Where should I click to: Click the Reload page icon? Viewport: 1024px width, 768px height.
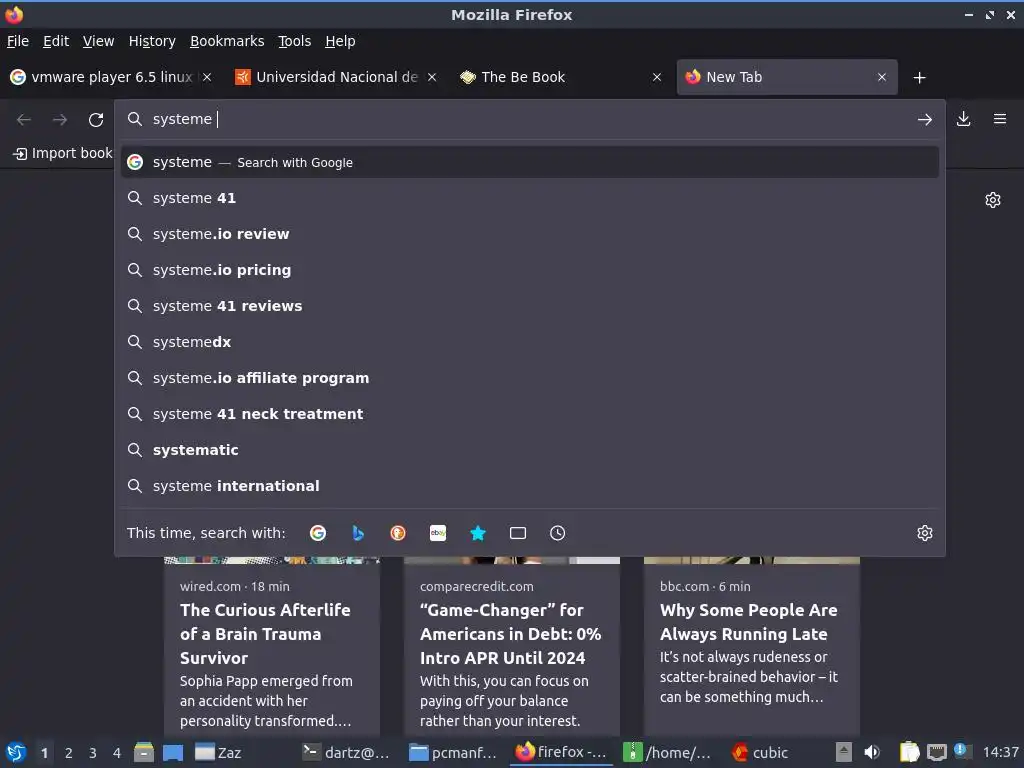tap(96, 120)
